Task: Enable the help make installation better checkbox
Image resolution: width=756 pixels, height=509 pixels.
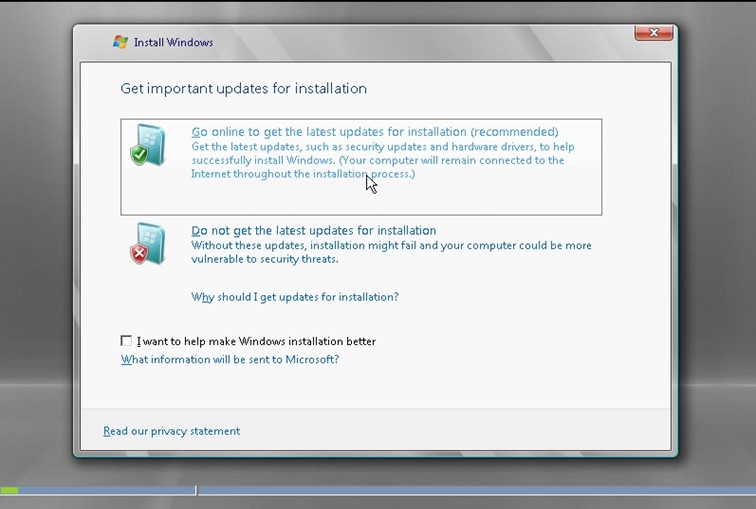Action: [x=126, y=341]
